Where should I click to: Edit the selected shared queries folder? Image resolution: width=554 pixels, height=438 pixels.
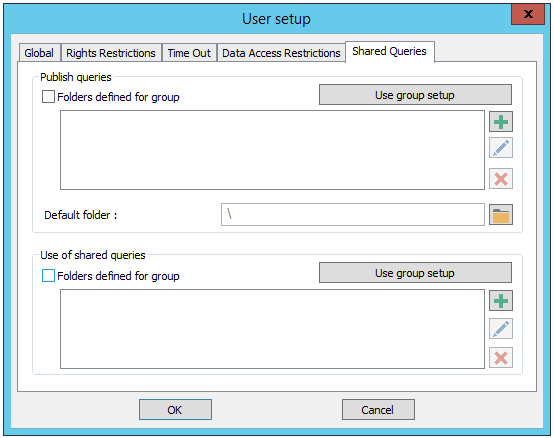pyautogui.click(x=501, y=328)
